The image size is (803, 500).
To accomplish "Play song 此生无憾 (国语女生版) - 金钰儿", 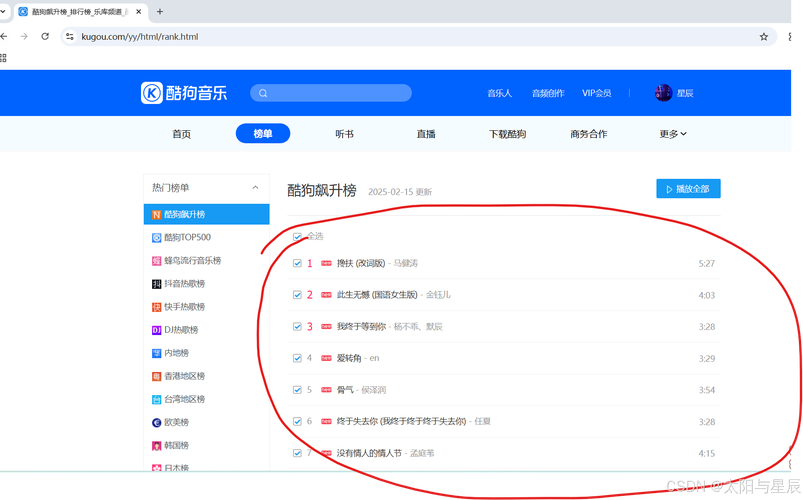I will coord(394,295).
